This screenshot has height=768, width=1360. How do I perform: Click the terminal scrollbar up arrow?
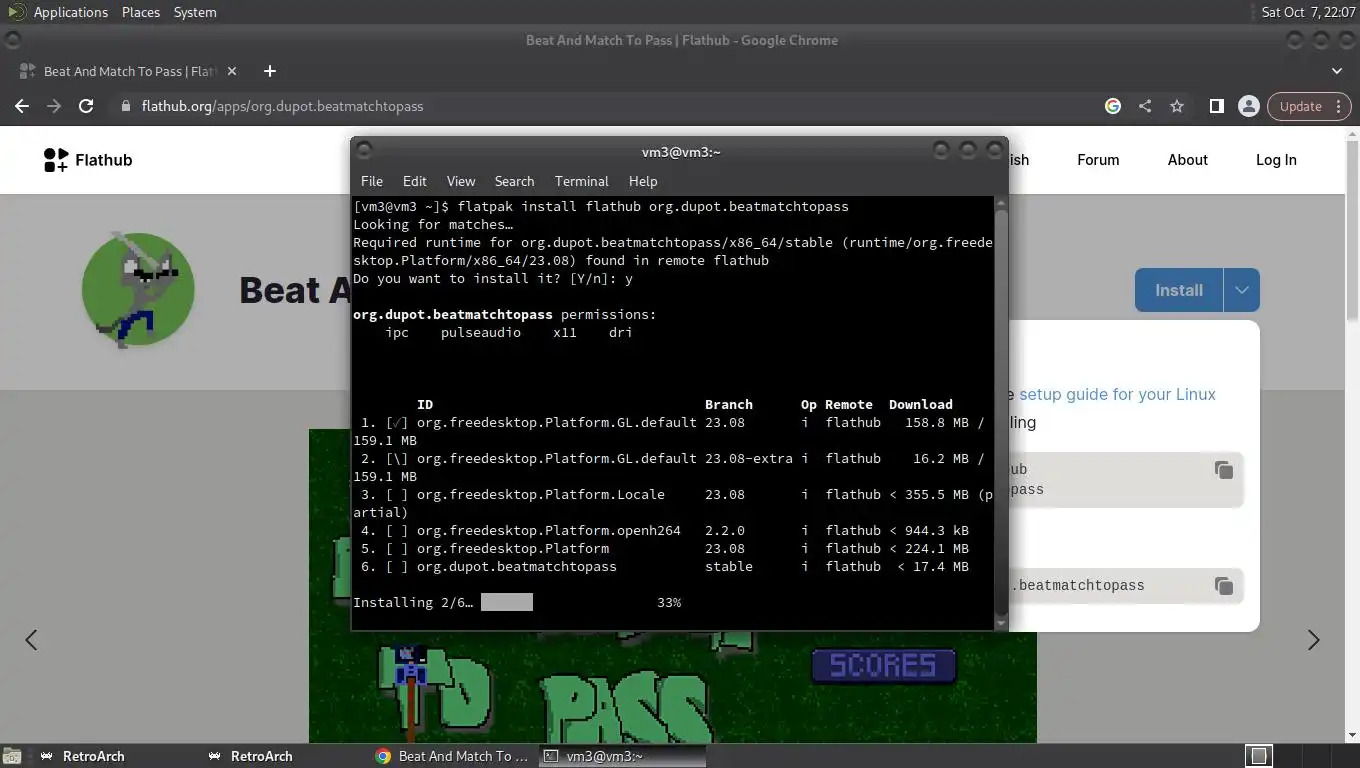(x=1001, y=203)
